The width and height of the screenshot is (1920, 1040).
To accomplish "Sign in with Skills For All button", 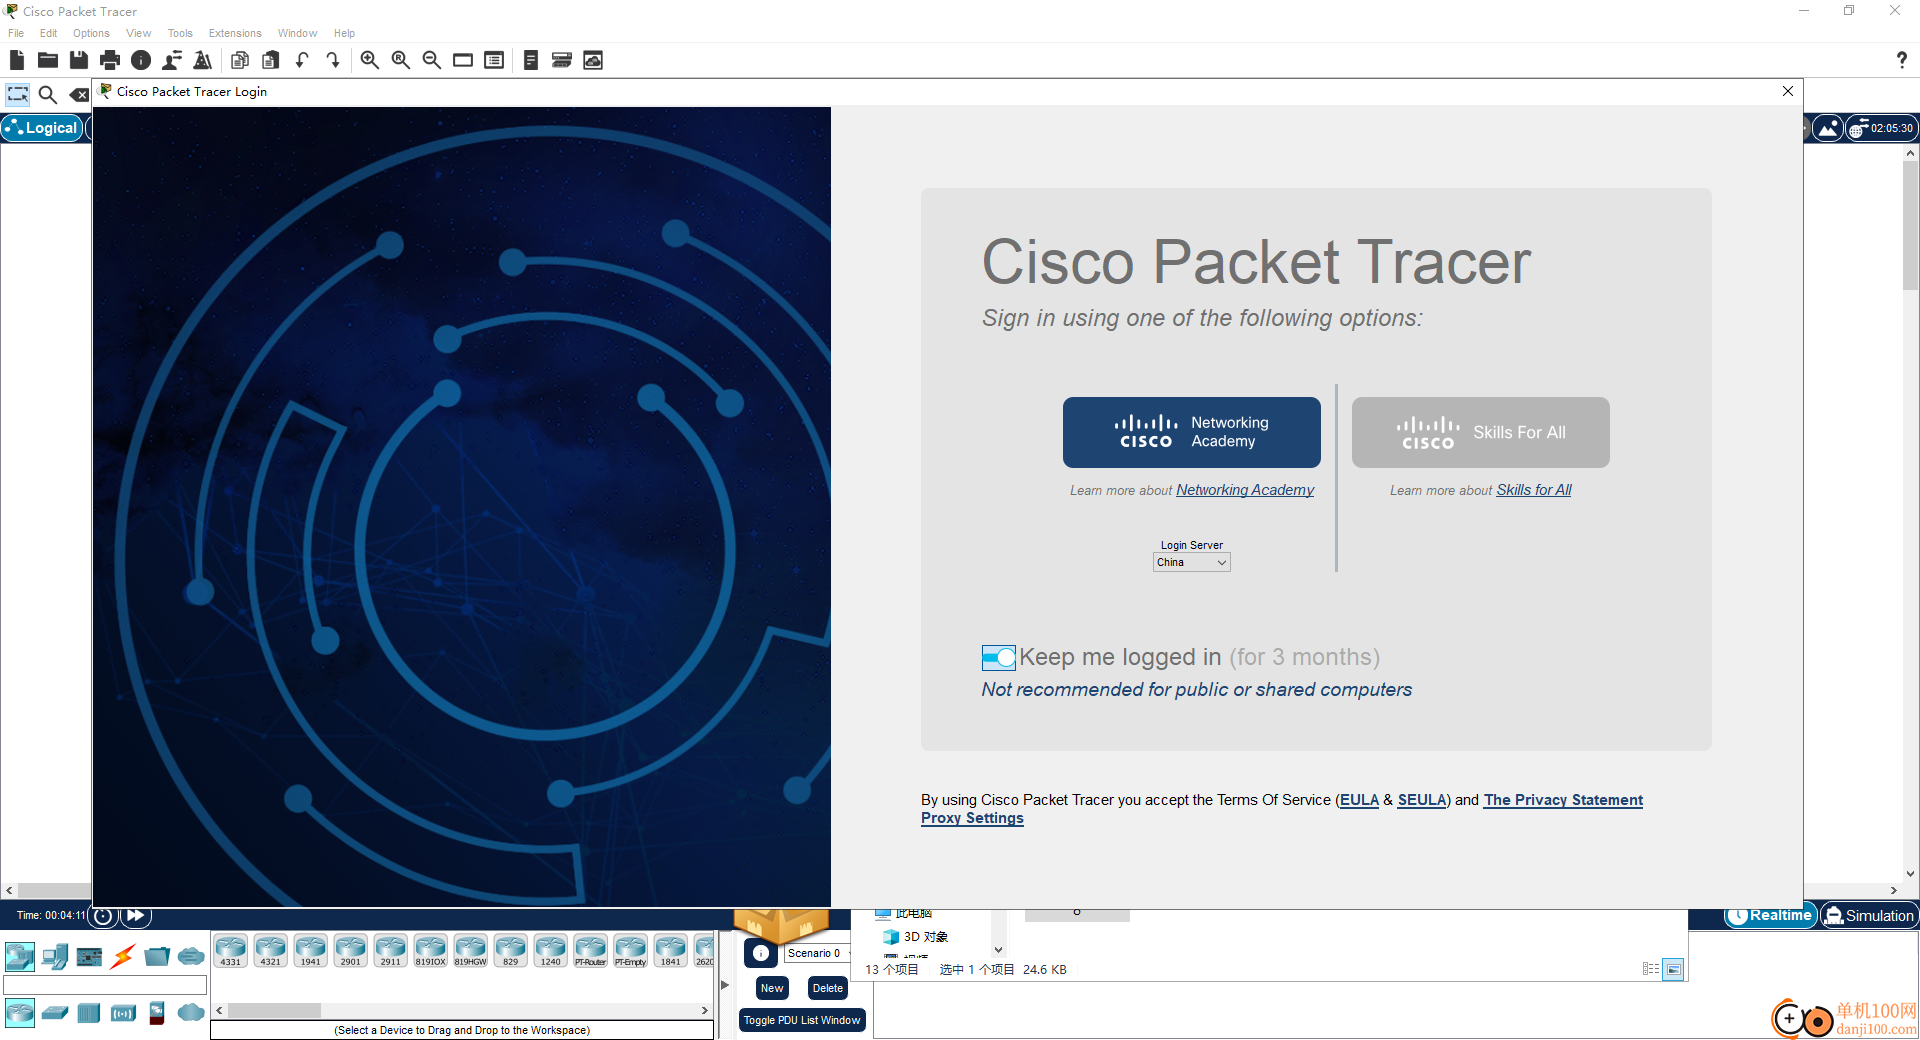I will click(x=1480, y=432).
